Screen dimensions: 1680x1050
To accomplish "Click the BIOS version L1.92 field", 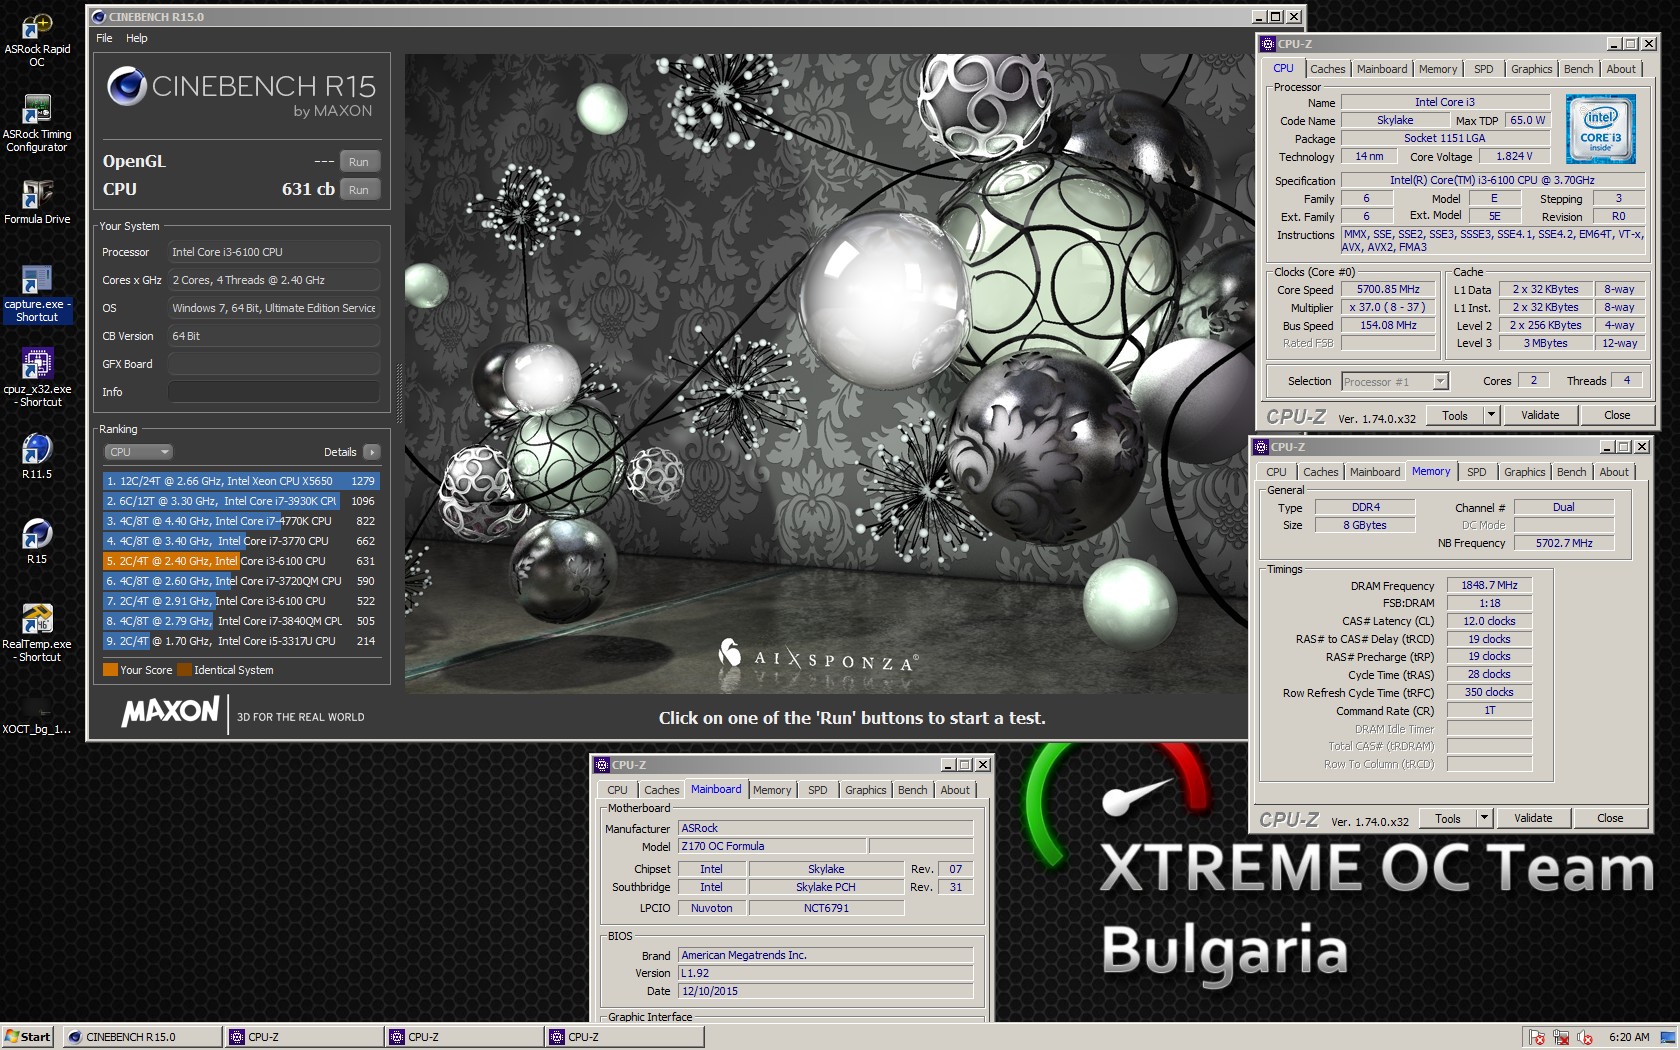I will coord(825,973).
